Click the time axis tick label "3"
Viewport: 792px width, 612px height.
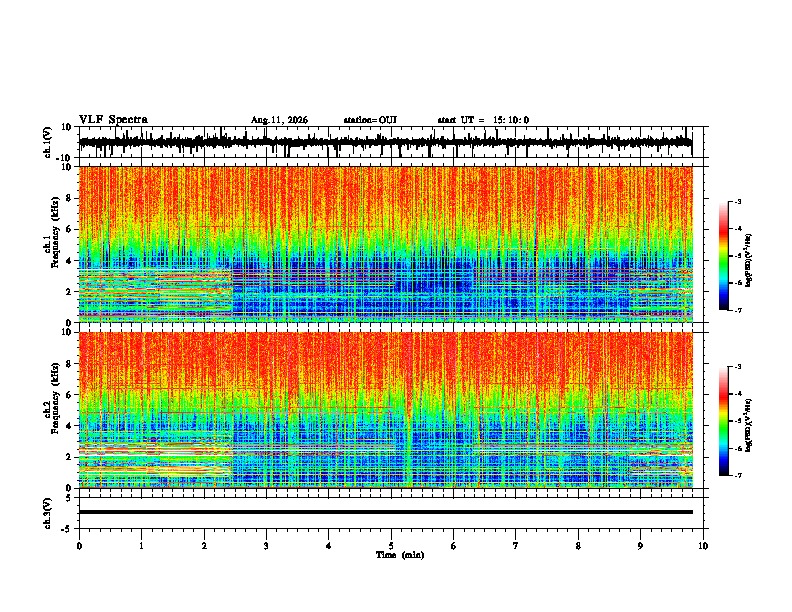[x=266, y=546]
